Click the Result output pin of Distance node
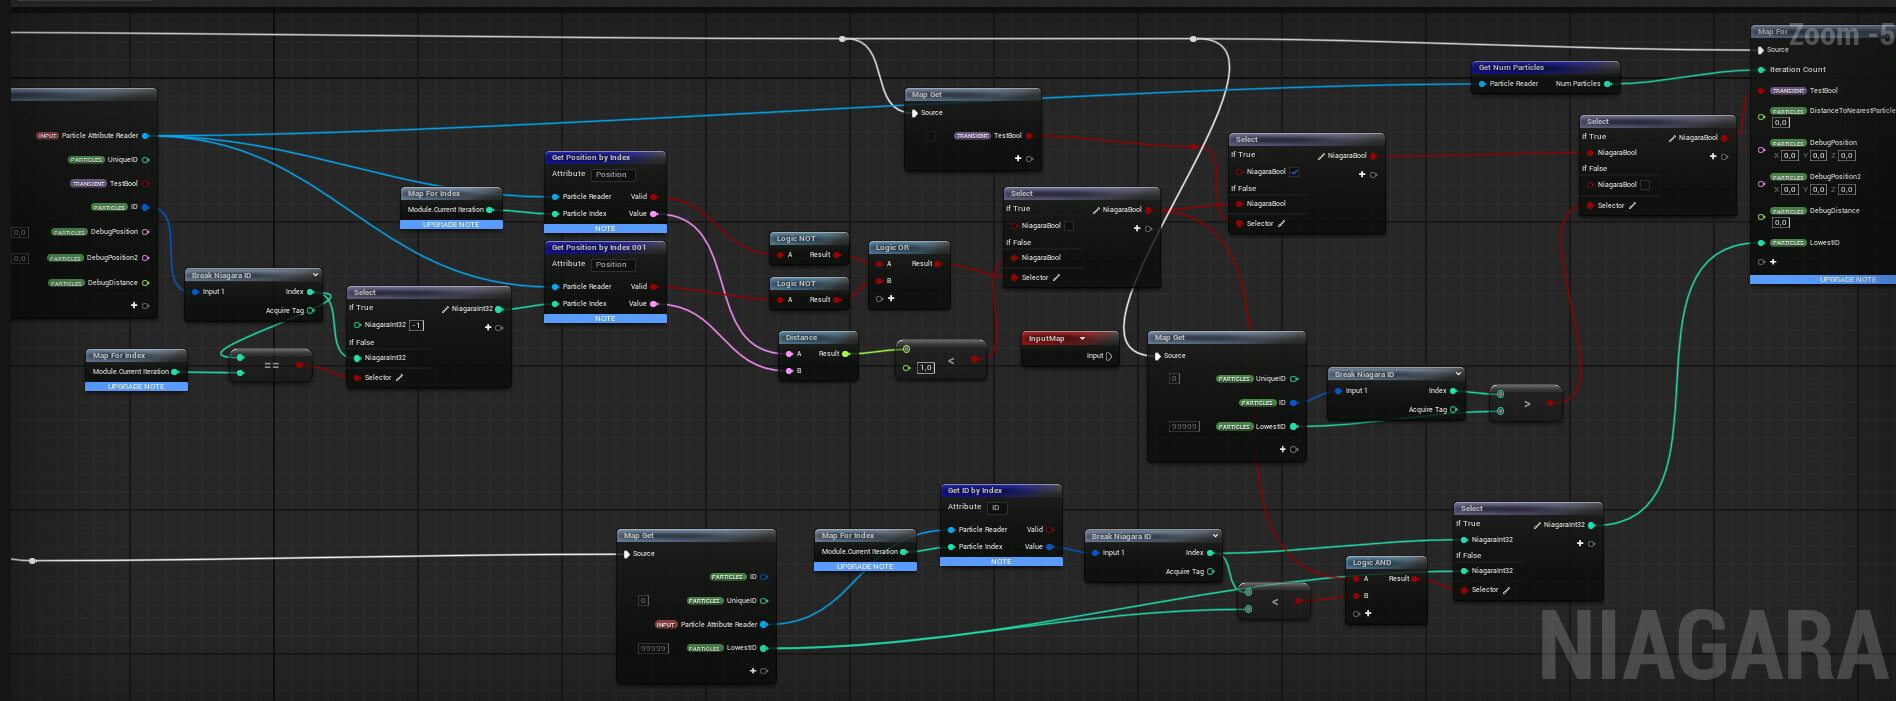Image resolution: width=1896 pixels, height=701 pixels. tap(846, 354)
